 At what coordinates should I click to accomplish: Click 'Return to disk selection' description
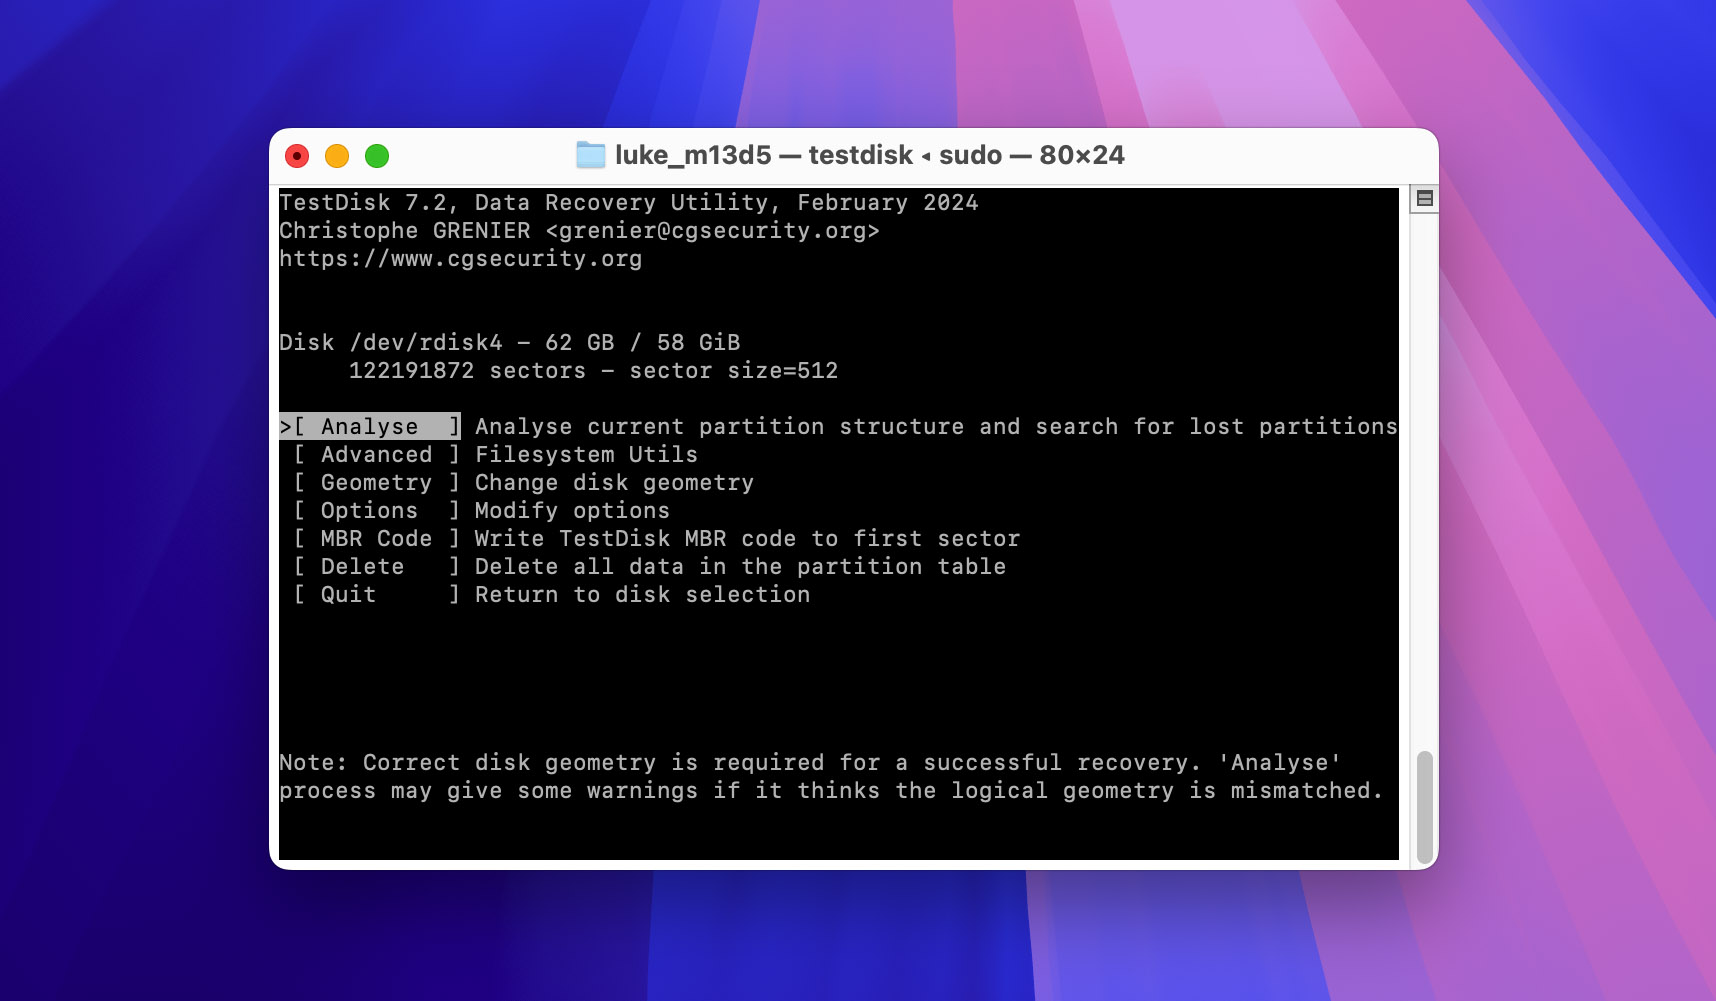[x=643, y=594]
